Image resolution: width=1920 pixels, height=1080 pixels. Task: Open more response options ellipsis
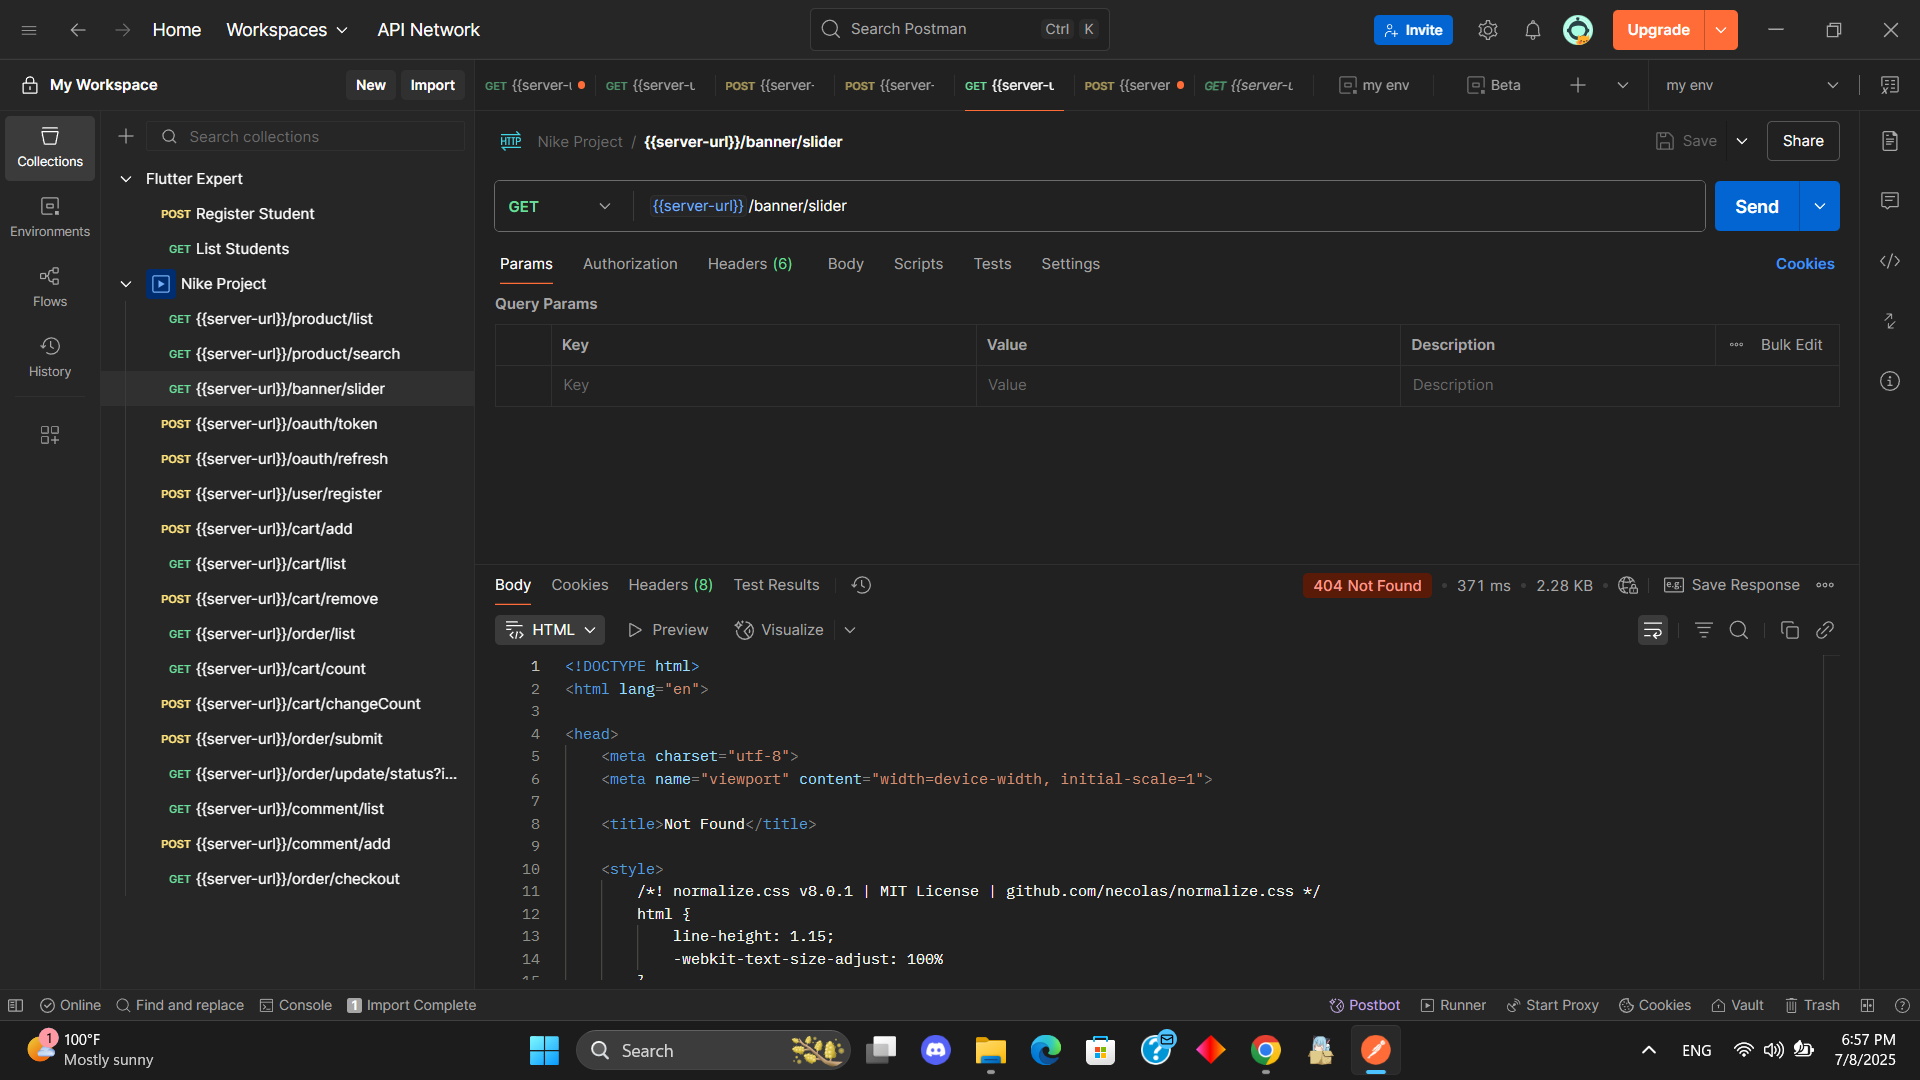pyautogui.click(x=1825, y=585)
